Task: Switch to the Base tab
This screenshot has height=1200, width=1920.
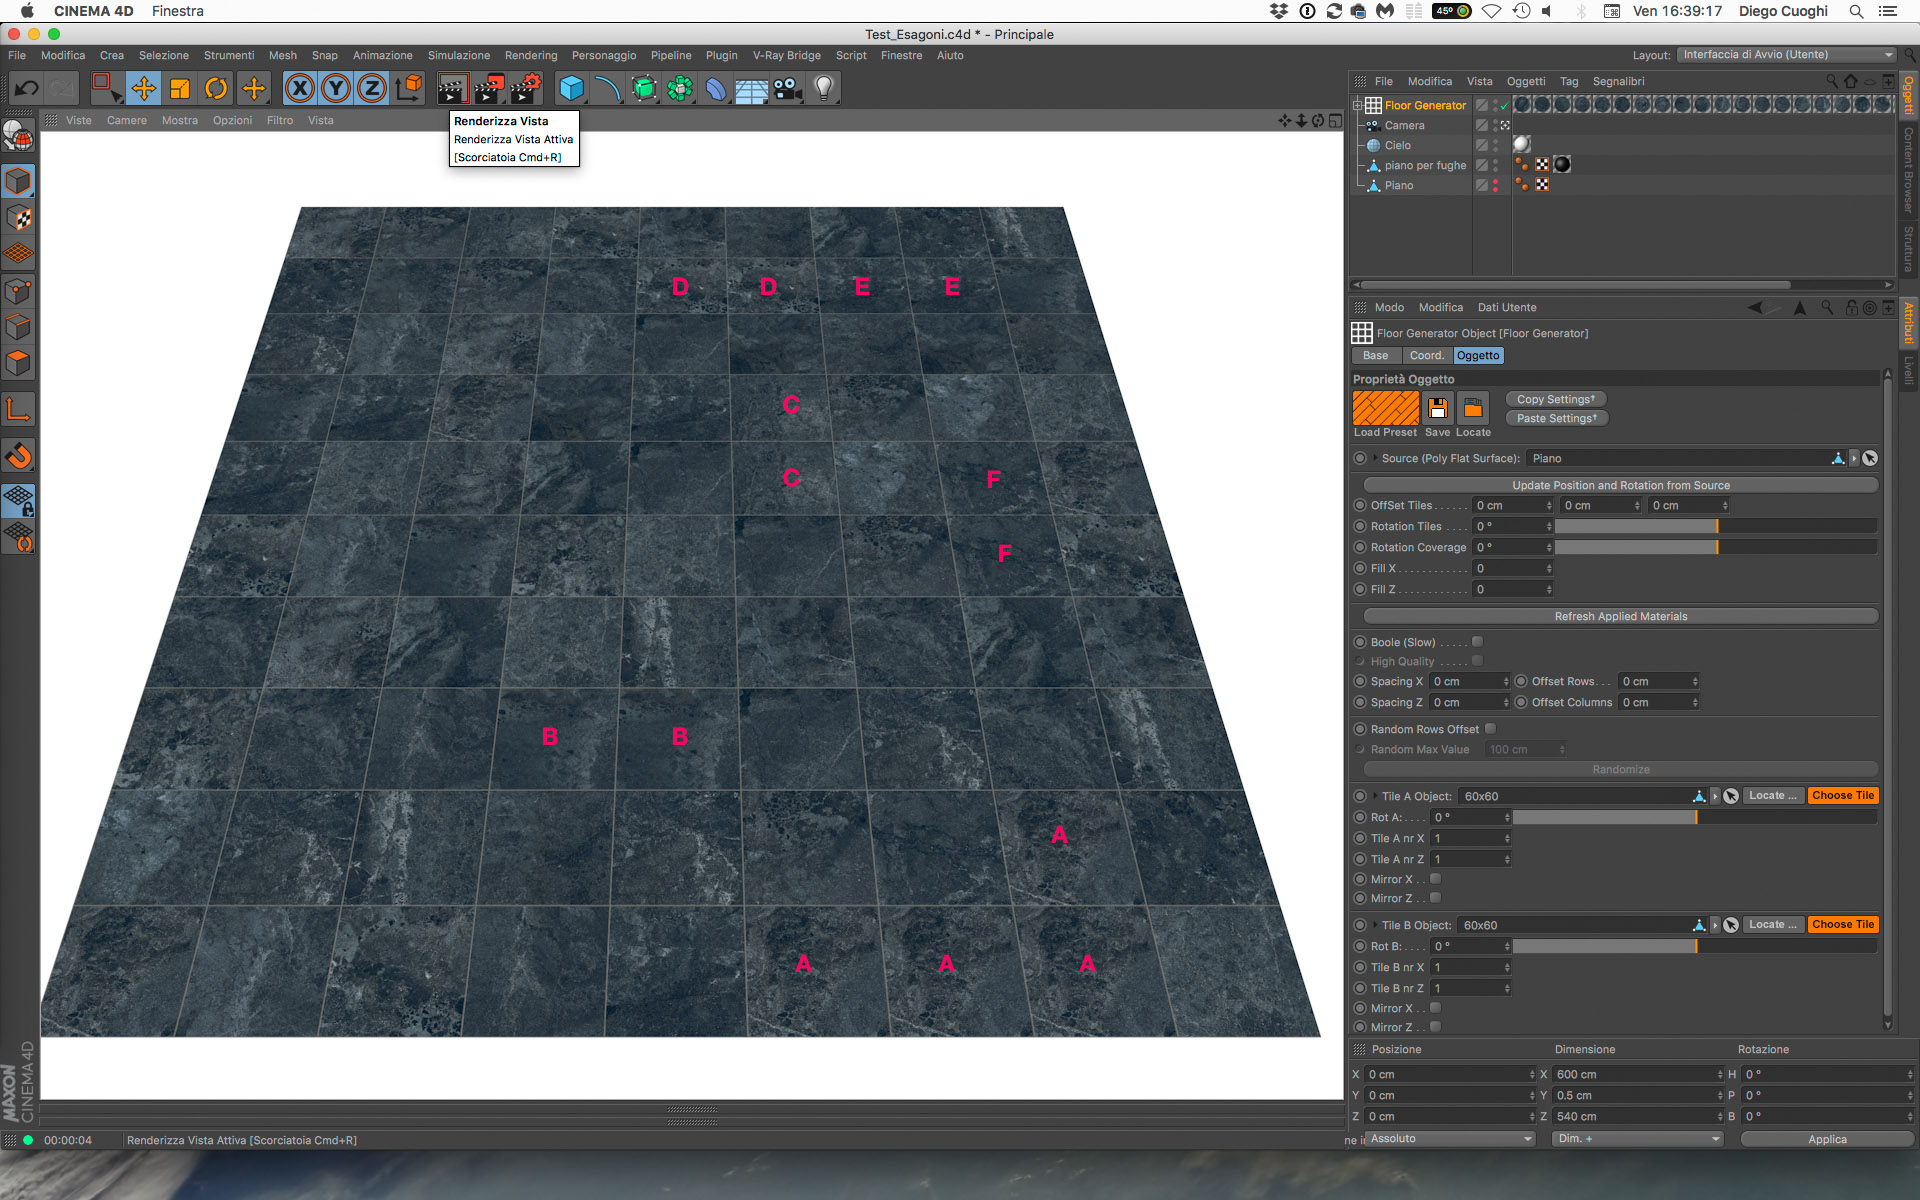Action: click(x=1375, y=355)
